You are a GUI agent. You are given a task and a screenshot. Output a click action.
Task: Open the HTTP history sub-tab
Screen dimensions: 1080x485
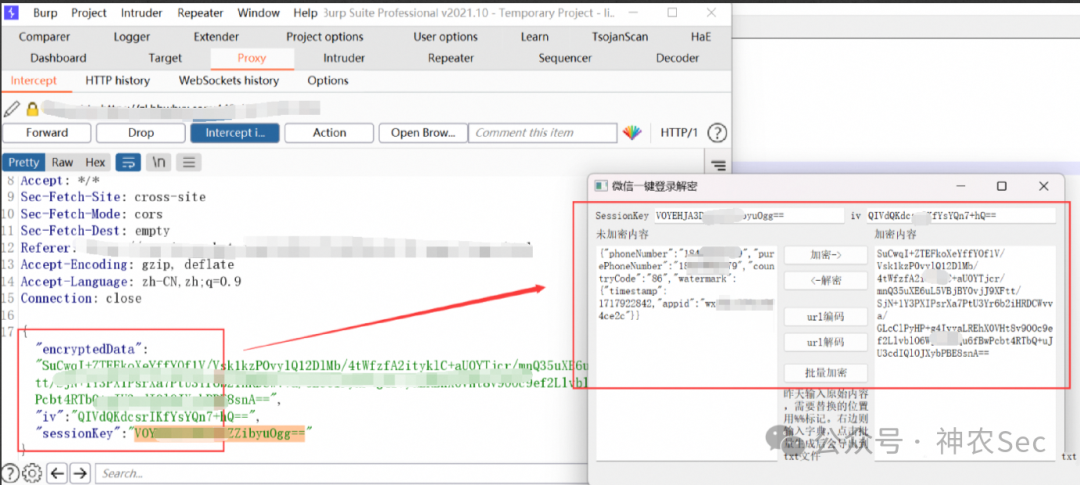click(x=117, y=81)
